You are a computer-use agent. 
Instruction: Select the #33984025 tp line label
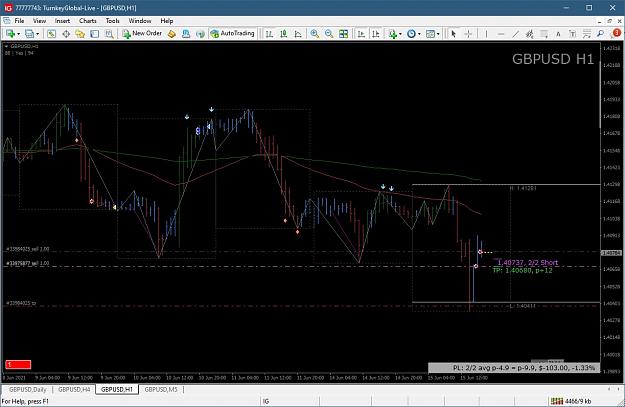pyautogui.click(x=21, y=303)
